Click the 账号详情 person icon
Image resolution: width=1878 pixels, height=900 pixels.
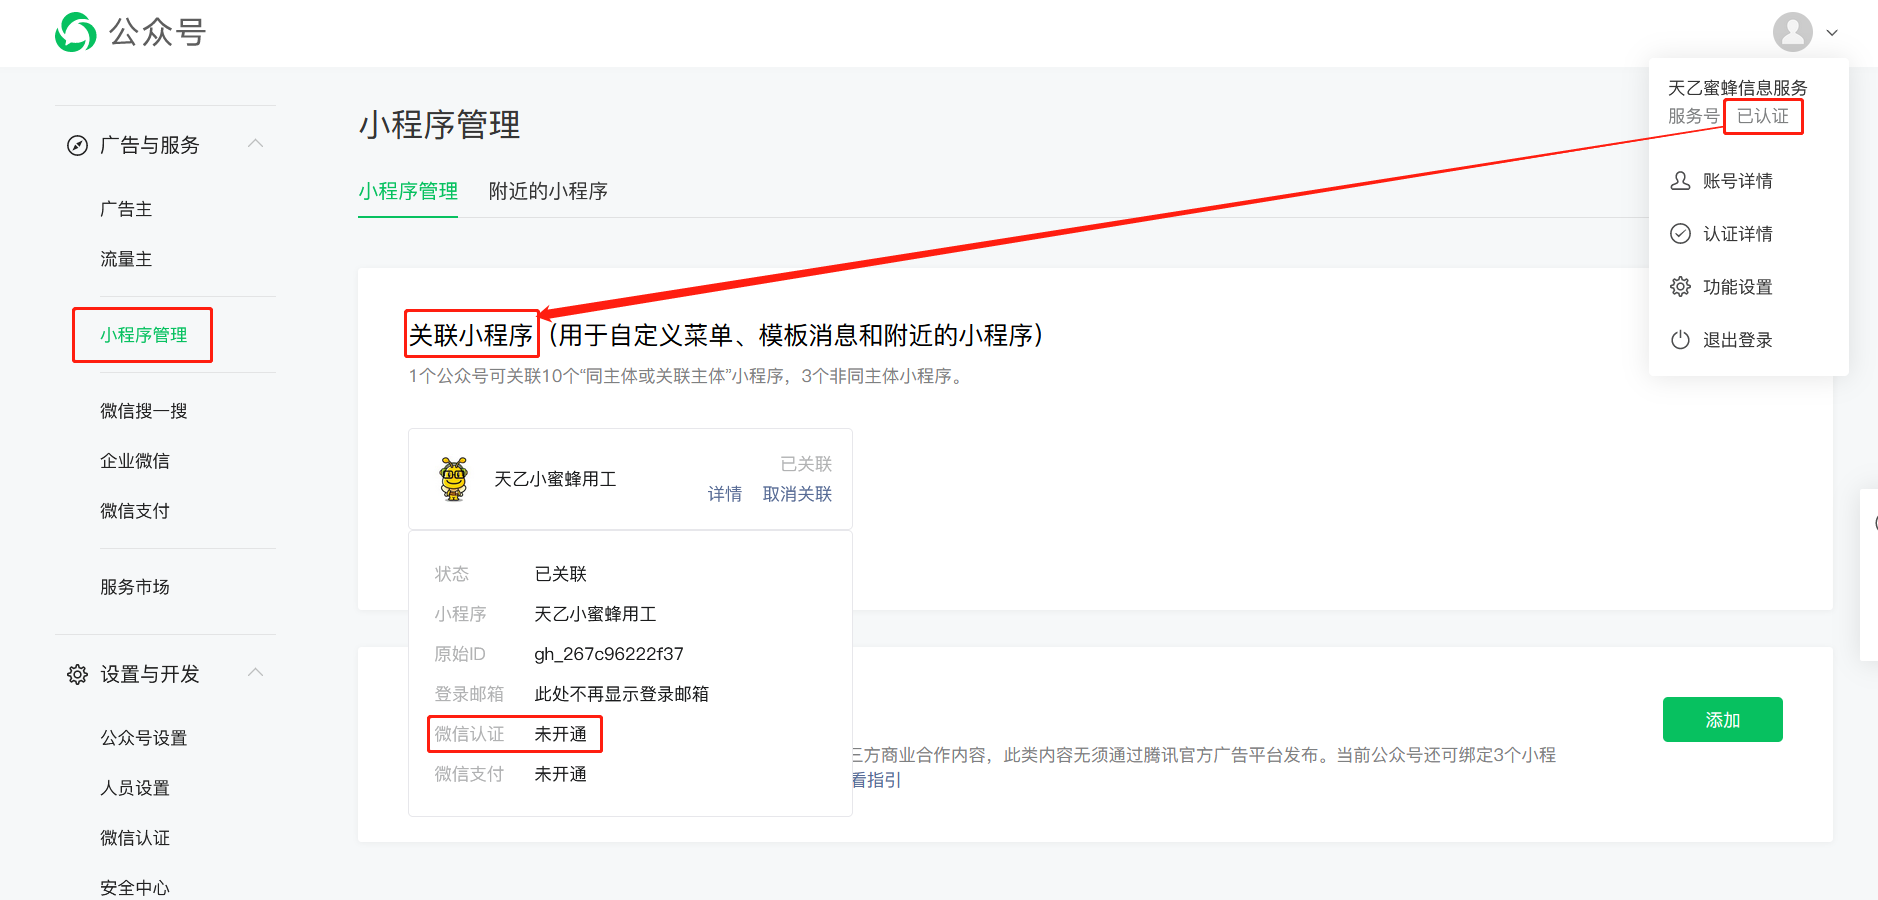1680,181
